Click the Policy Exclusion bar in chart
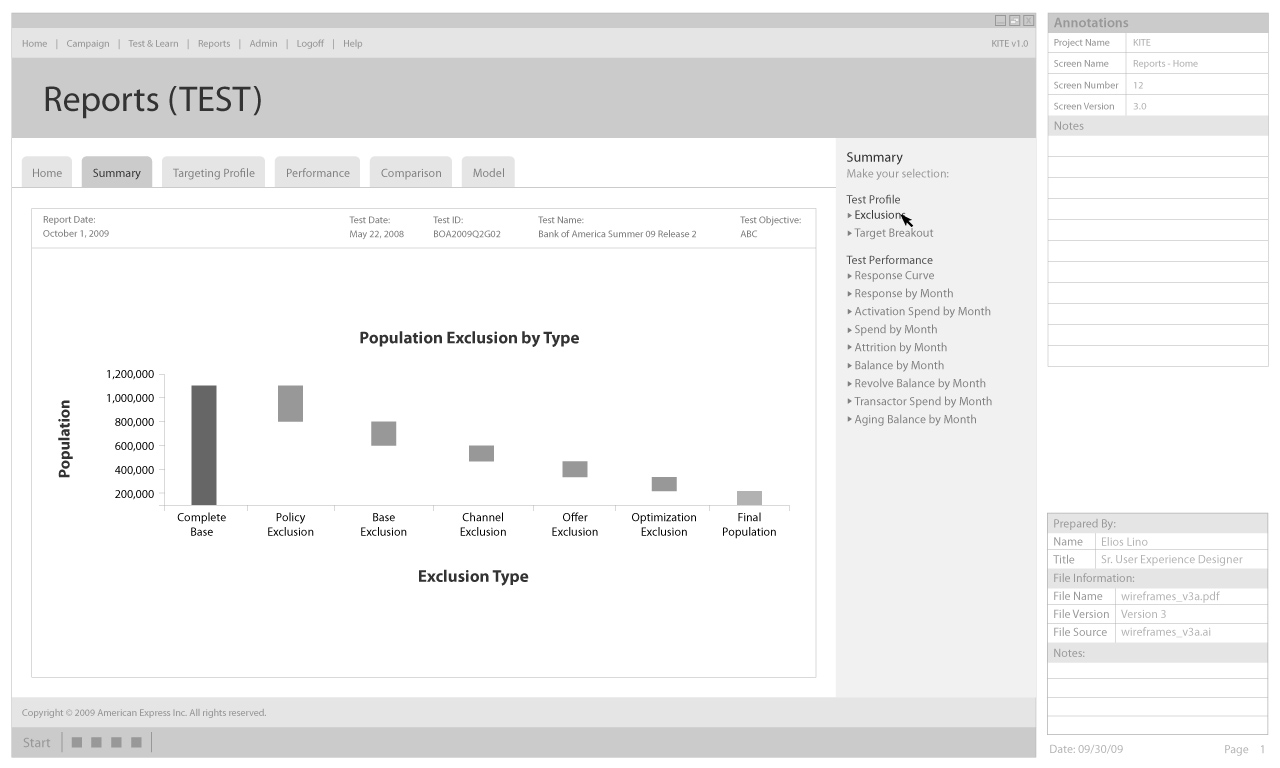 290,403
